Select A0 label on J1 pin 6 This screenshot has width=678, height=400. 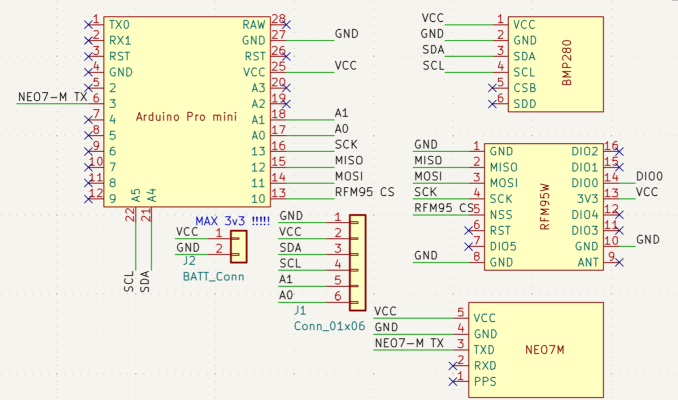point(286,295)
